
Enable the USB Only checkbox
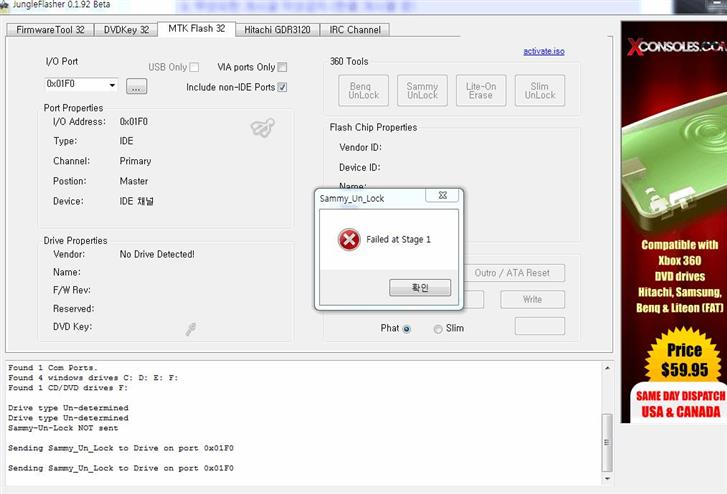(194, 67)
